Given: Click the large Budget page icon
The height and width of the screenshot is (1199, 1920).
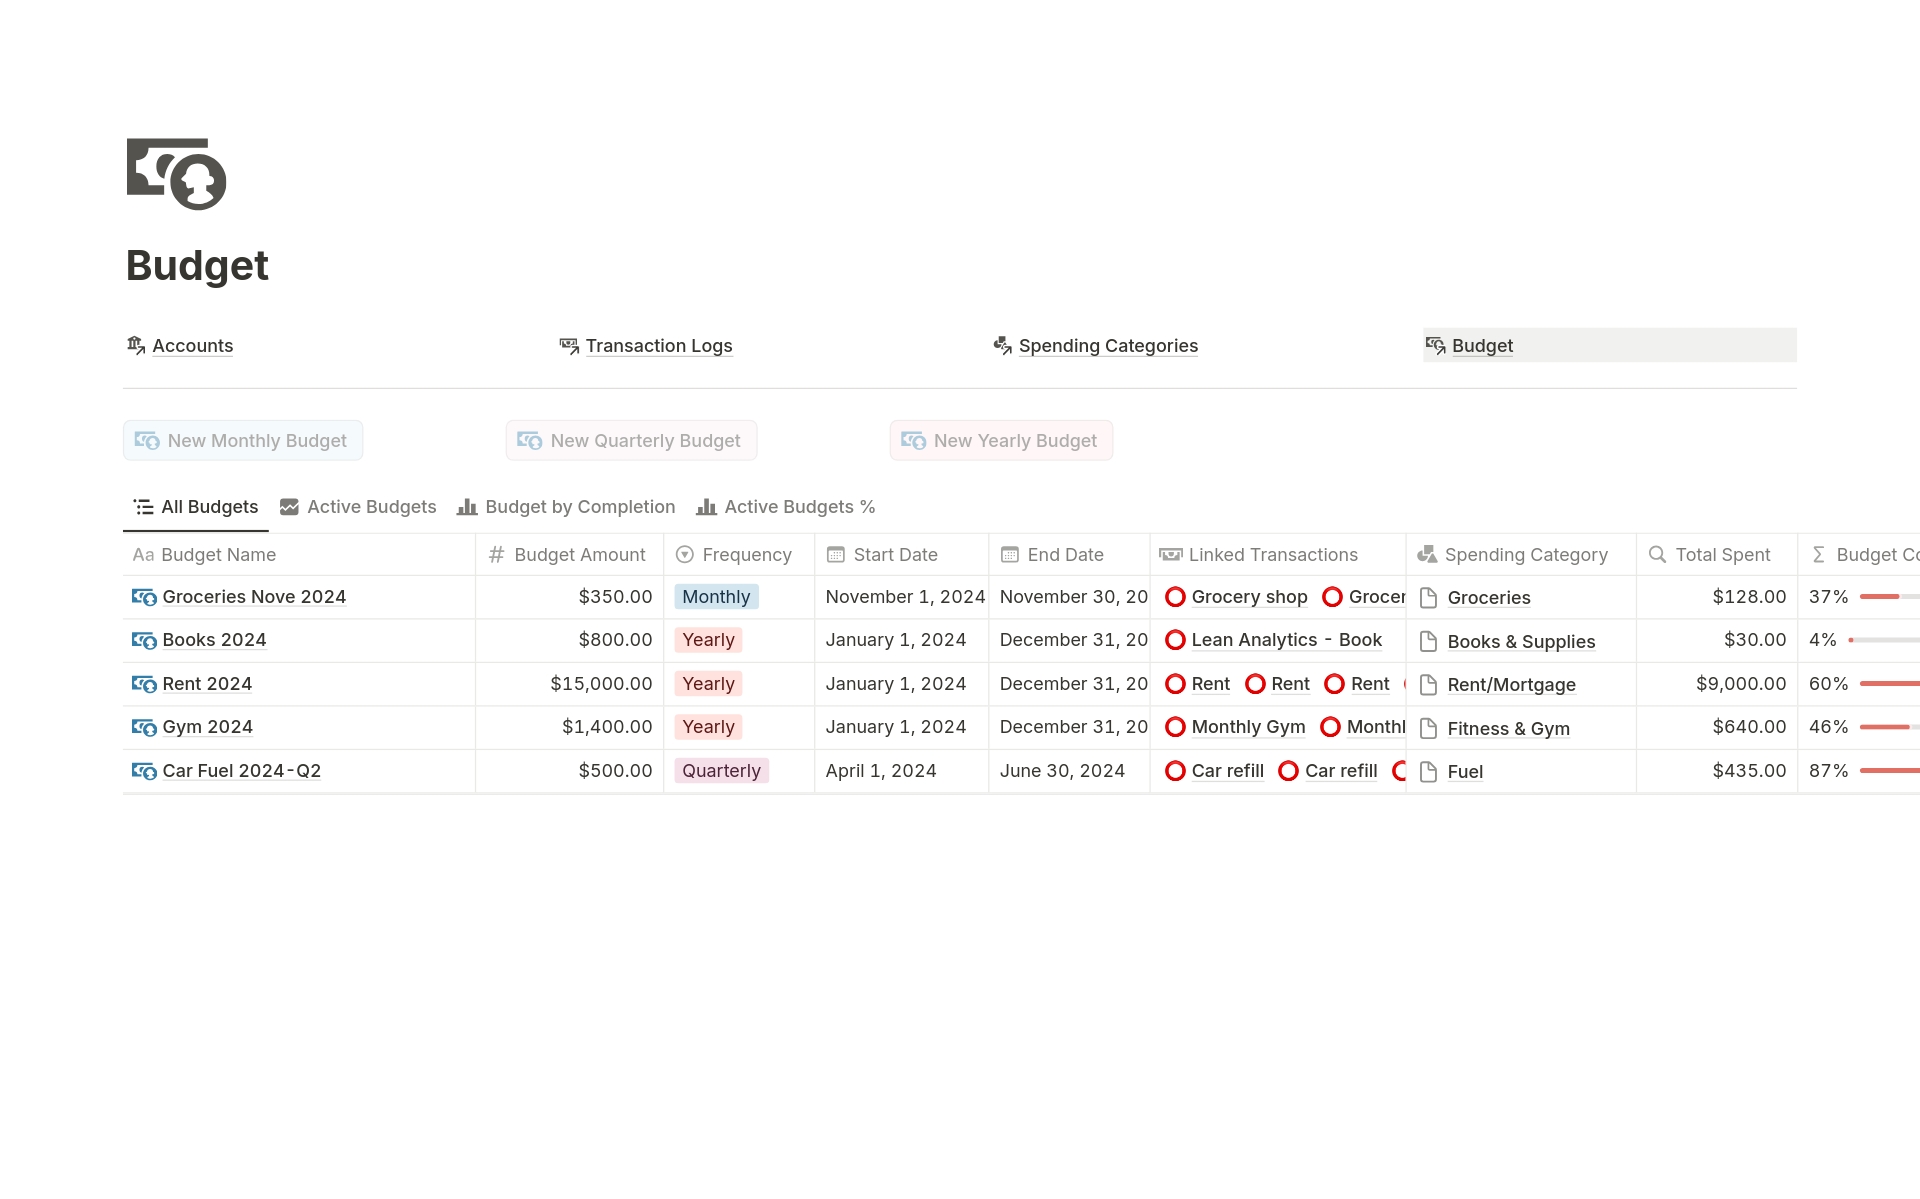Looking at the screenshot, I should point(177,174).
